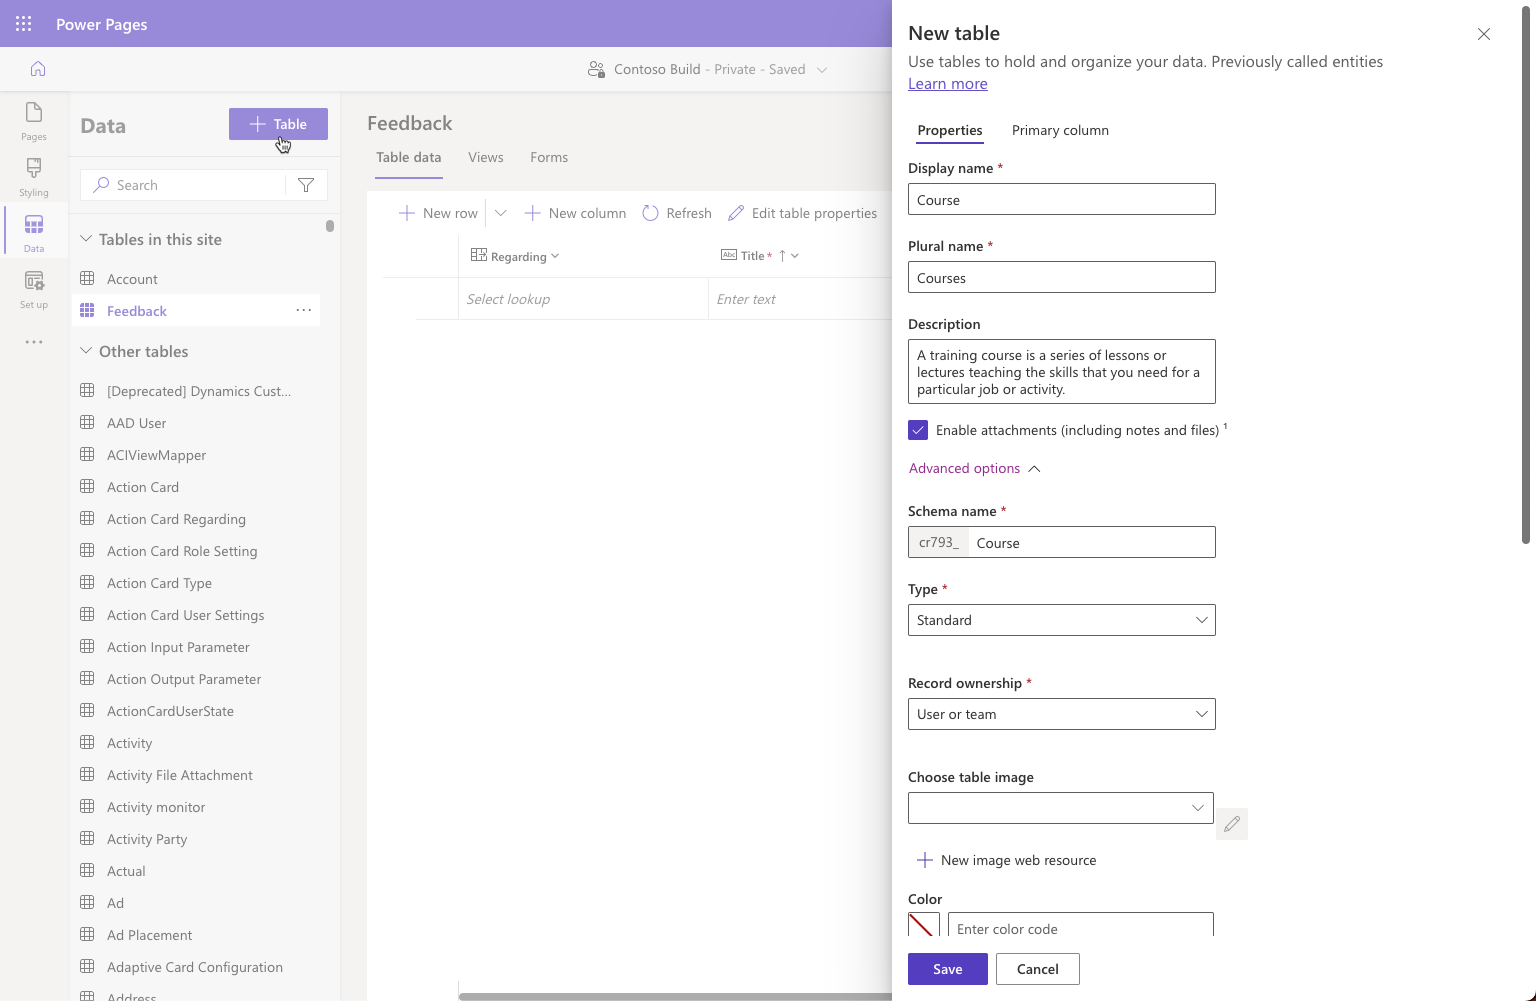This screenshot has width=1536, height=1001.
Task: Switch to the Primary column tab
Action: [x=1060, y=130]
